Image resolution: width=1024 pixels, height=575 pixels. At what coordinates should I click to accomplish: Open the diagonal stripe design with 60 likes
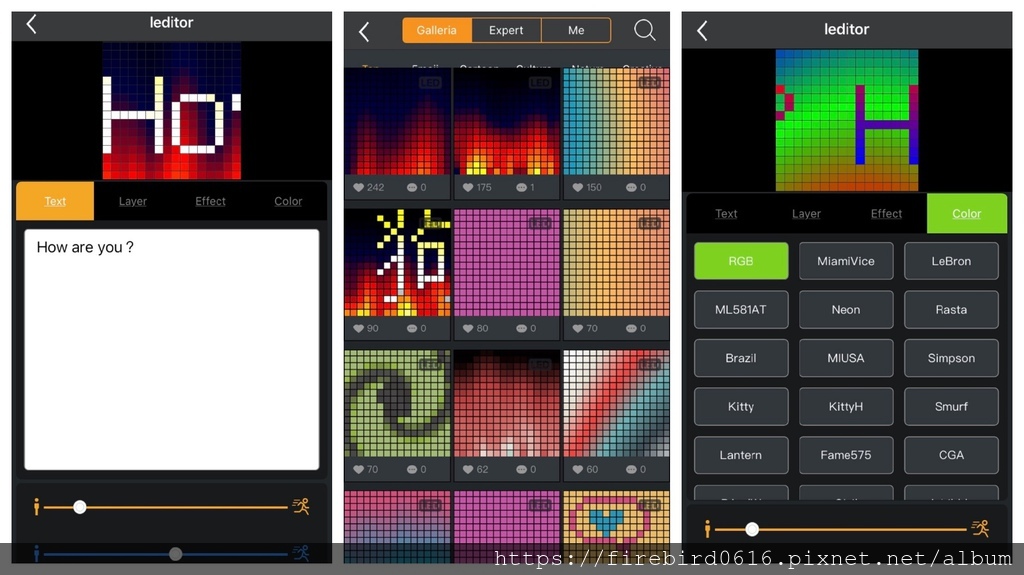616,403
